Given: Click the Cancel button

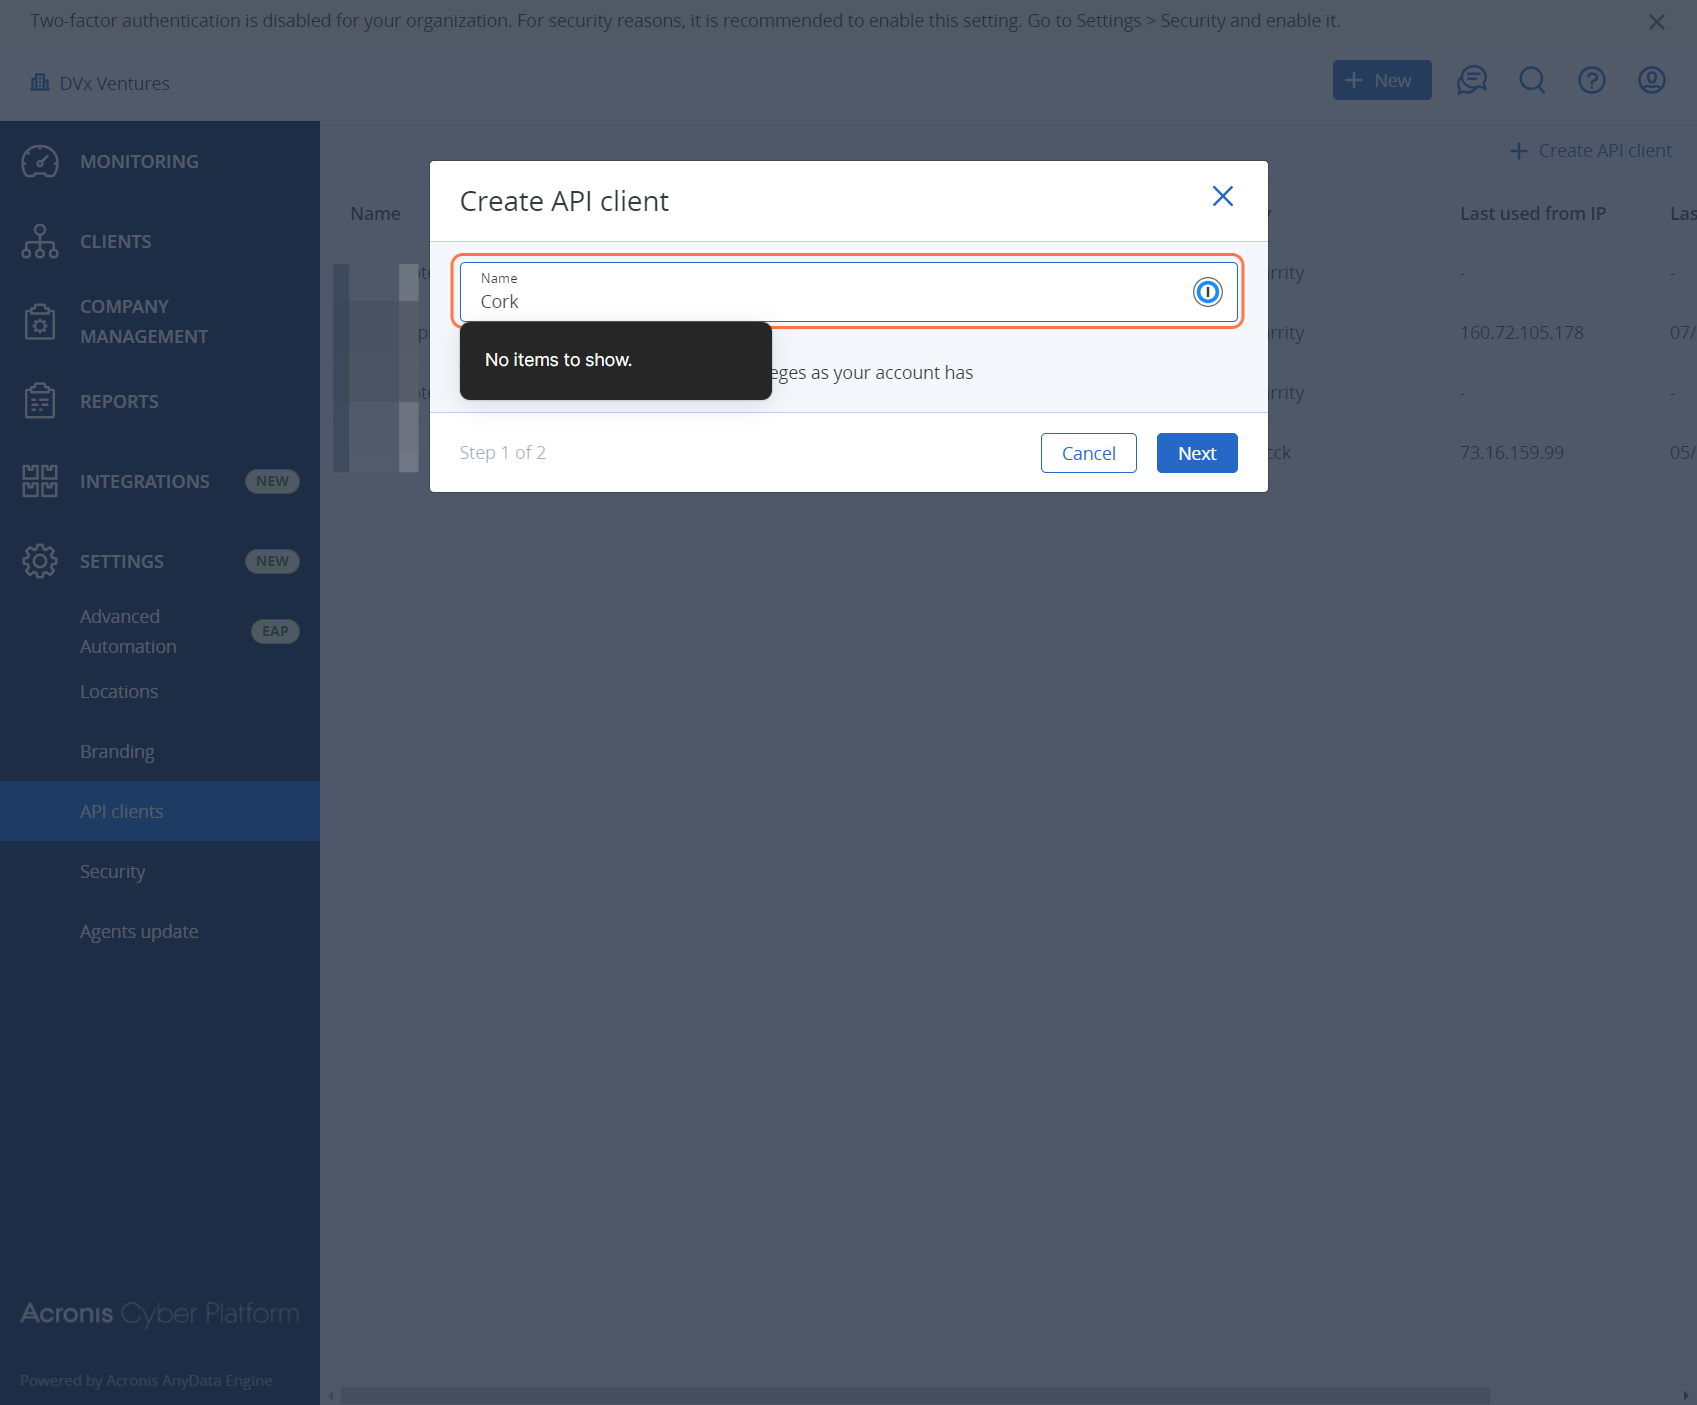Looking at the screenshot, I should pos(1089,453).
